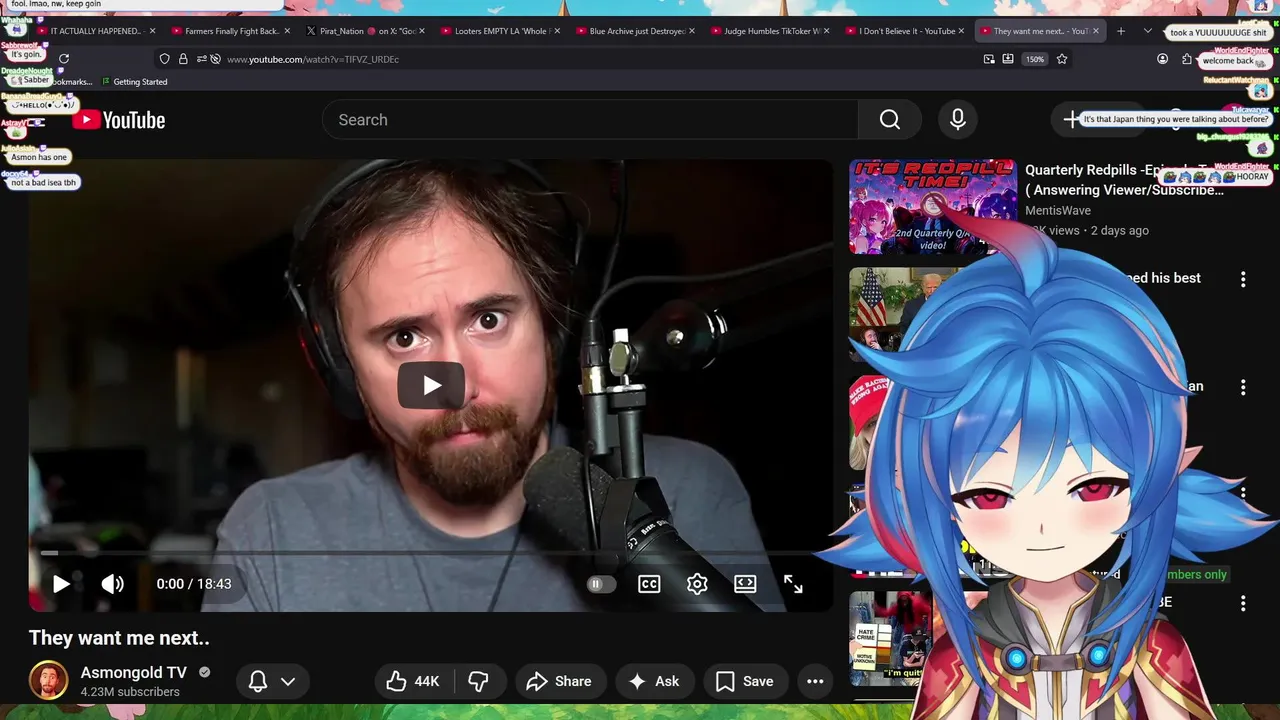Viewport: 1280px width, 720px height.
Task: Click the video progress bar
Action: click(x=430, y=552)
